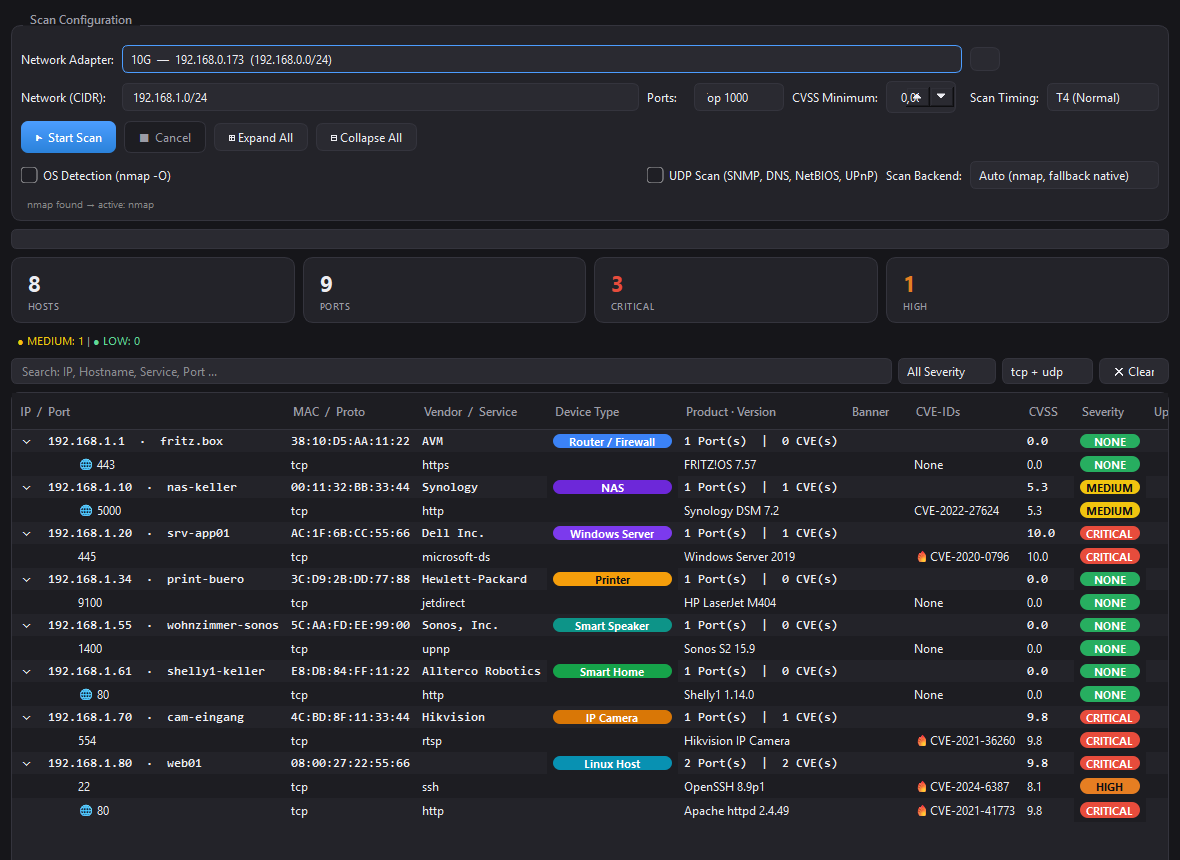Screen dimensions: 1180x860
Task: Open the tcp + udp protocol filter
Action: point(1047,372)
